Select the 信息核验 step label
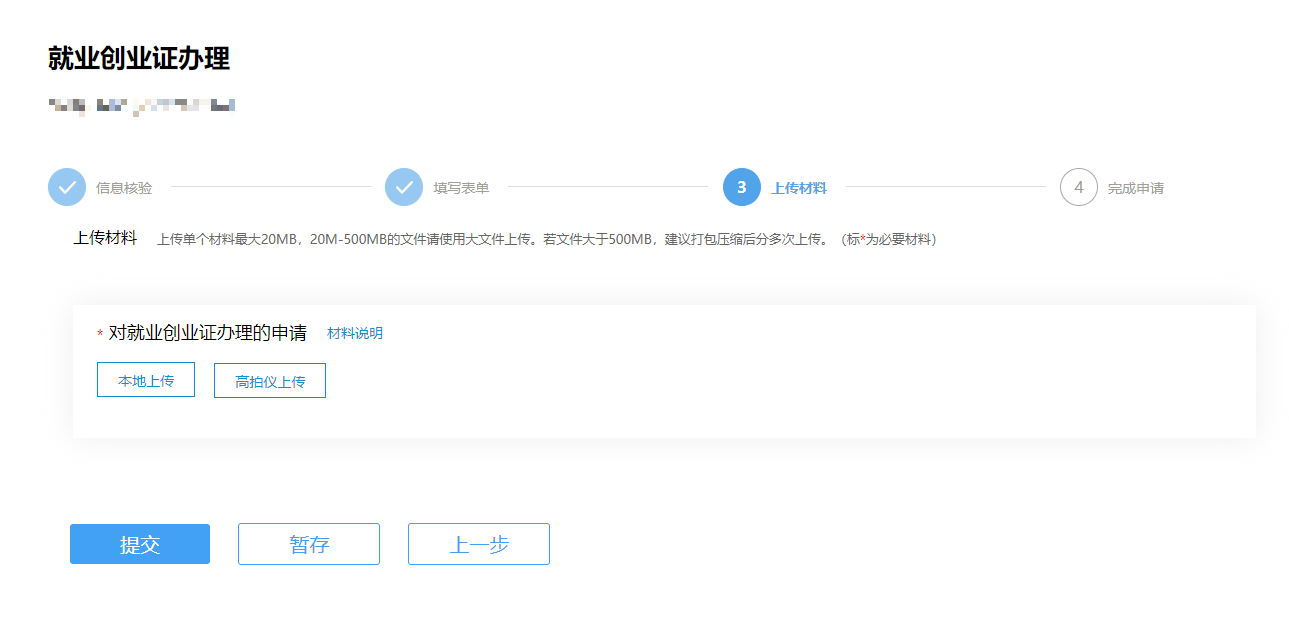Image resolution: width=1289 pixels, height=630 pixels. [124, 188]
